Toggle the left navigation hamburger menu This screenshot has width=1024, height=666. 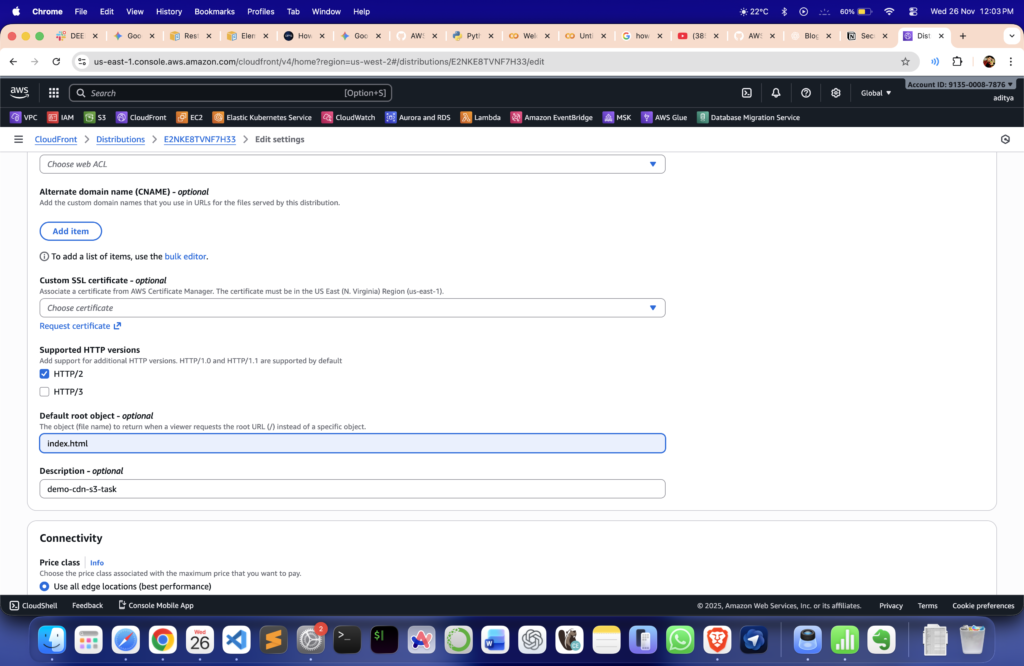click(x=18, y=139)
